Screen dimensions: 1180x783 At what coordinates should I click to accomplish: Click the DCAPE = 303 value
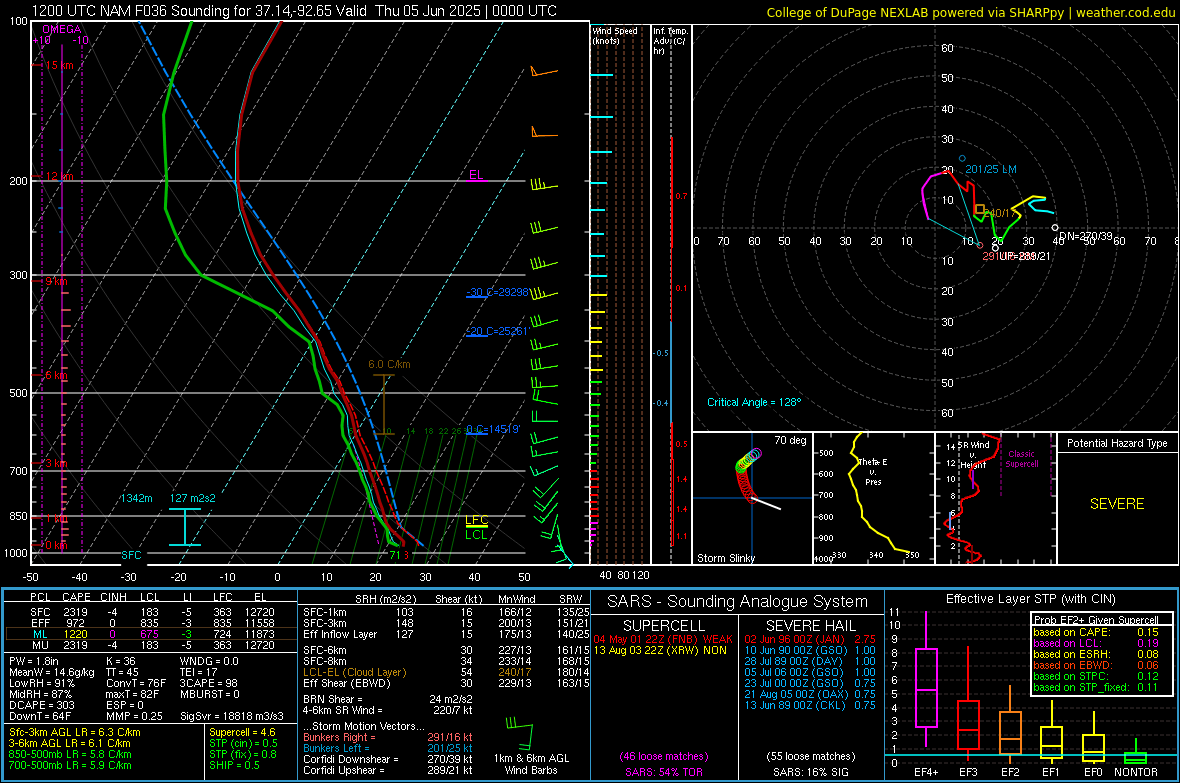click(41, 705)
